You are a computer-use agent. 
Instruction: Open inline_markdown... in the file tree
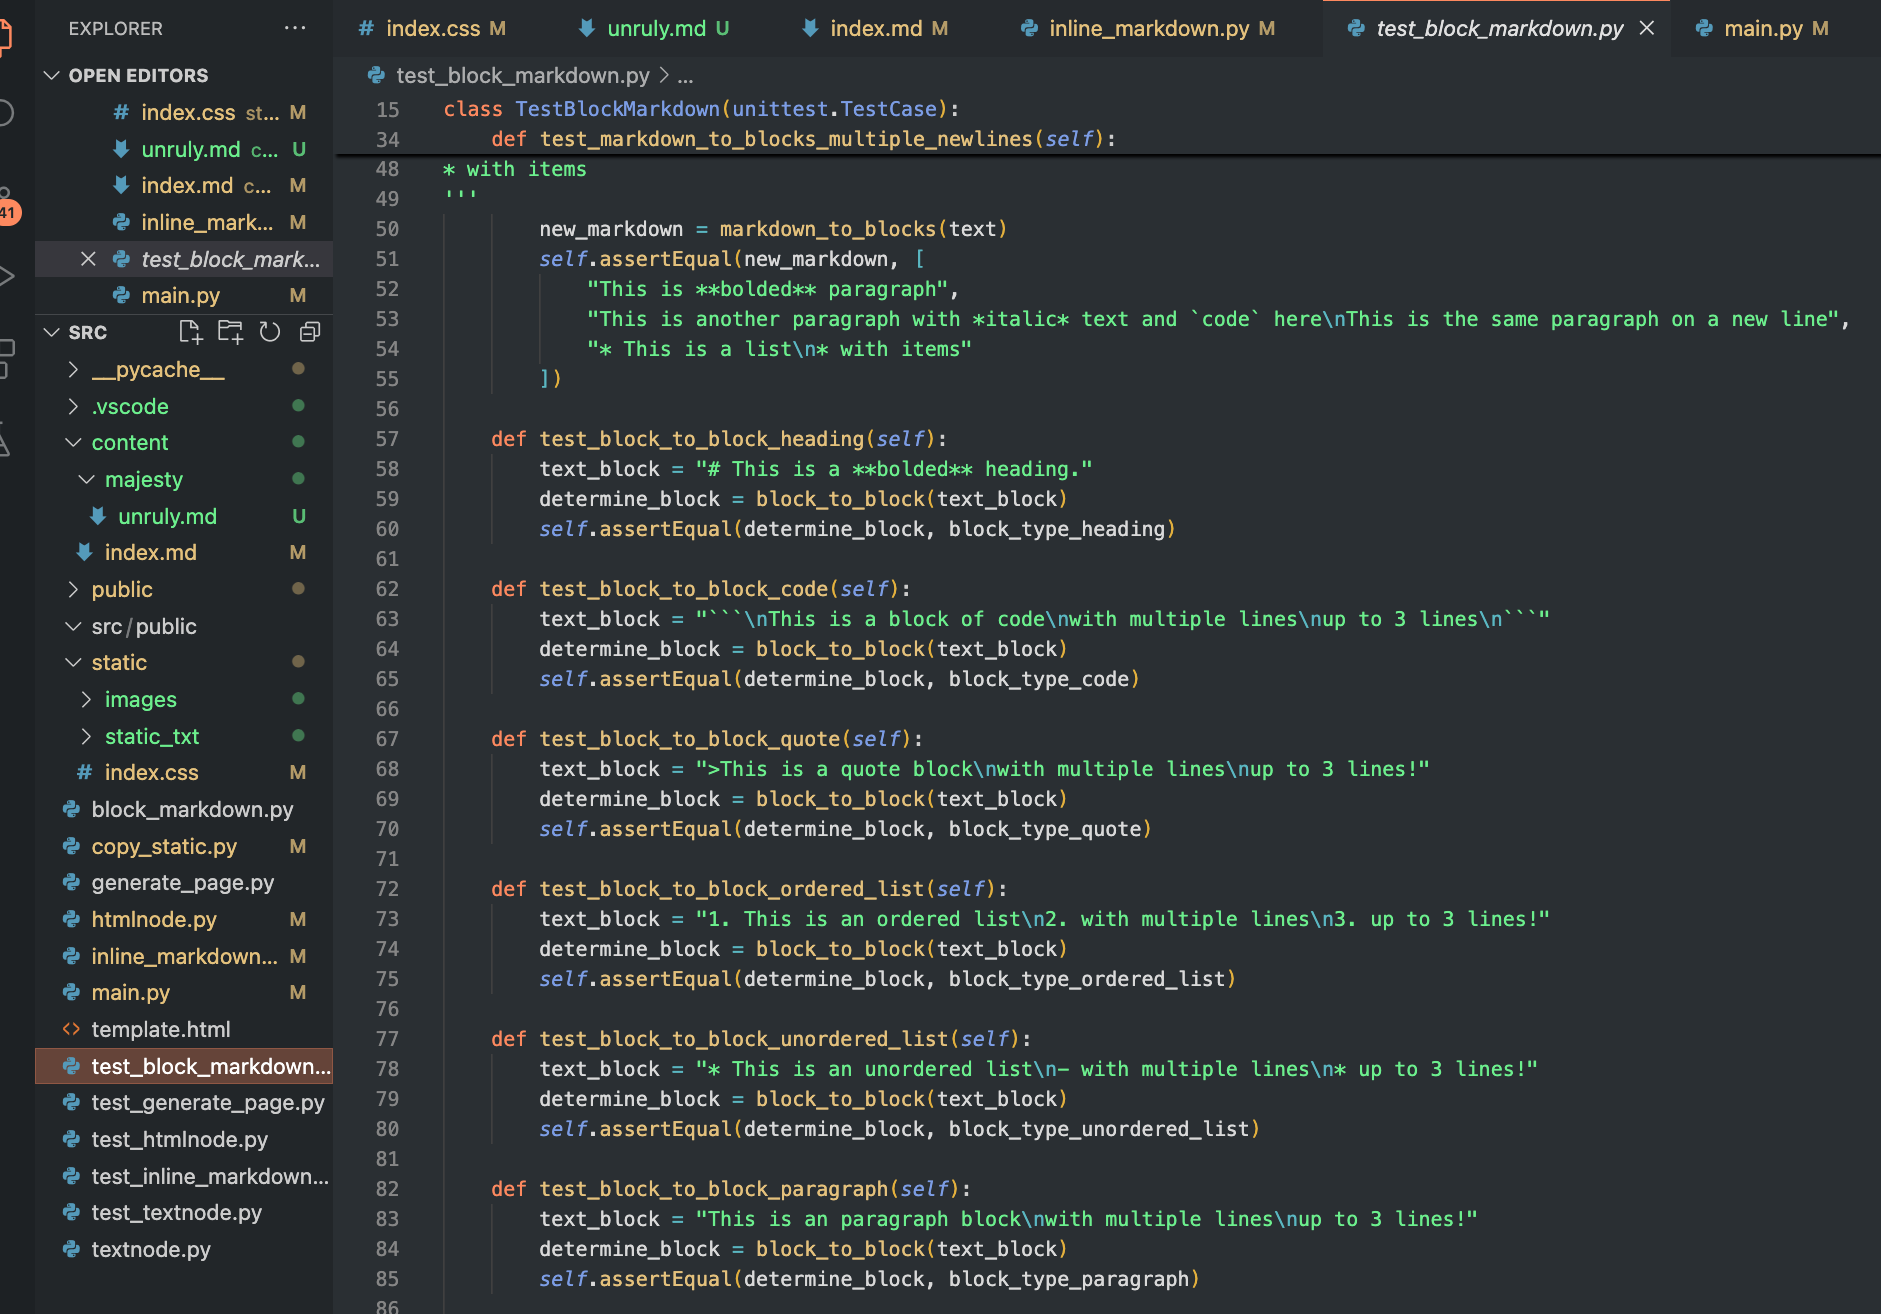184,956
